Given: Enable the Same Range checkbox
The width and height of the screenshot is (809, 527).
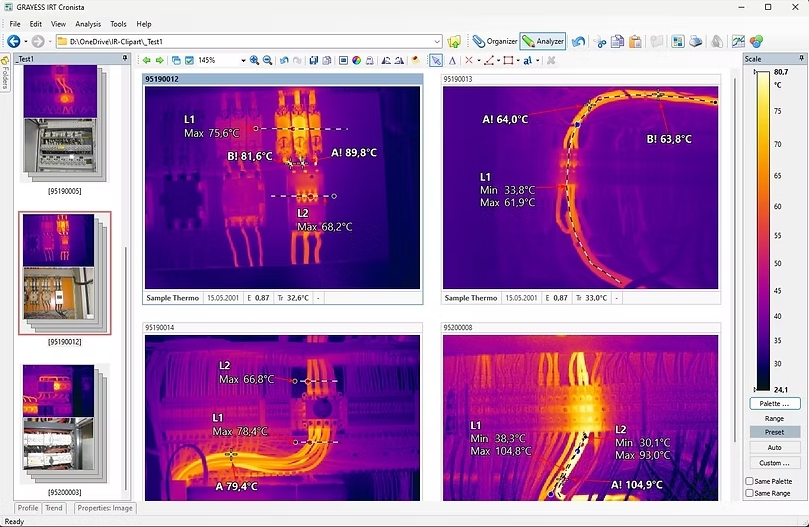Looking at the screenshot, I should (x=749, y=493).
